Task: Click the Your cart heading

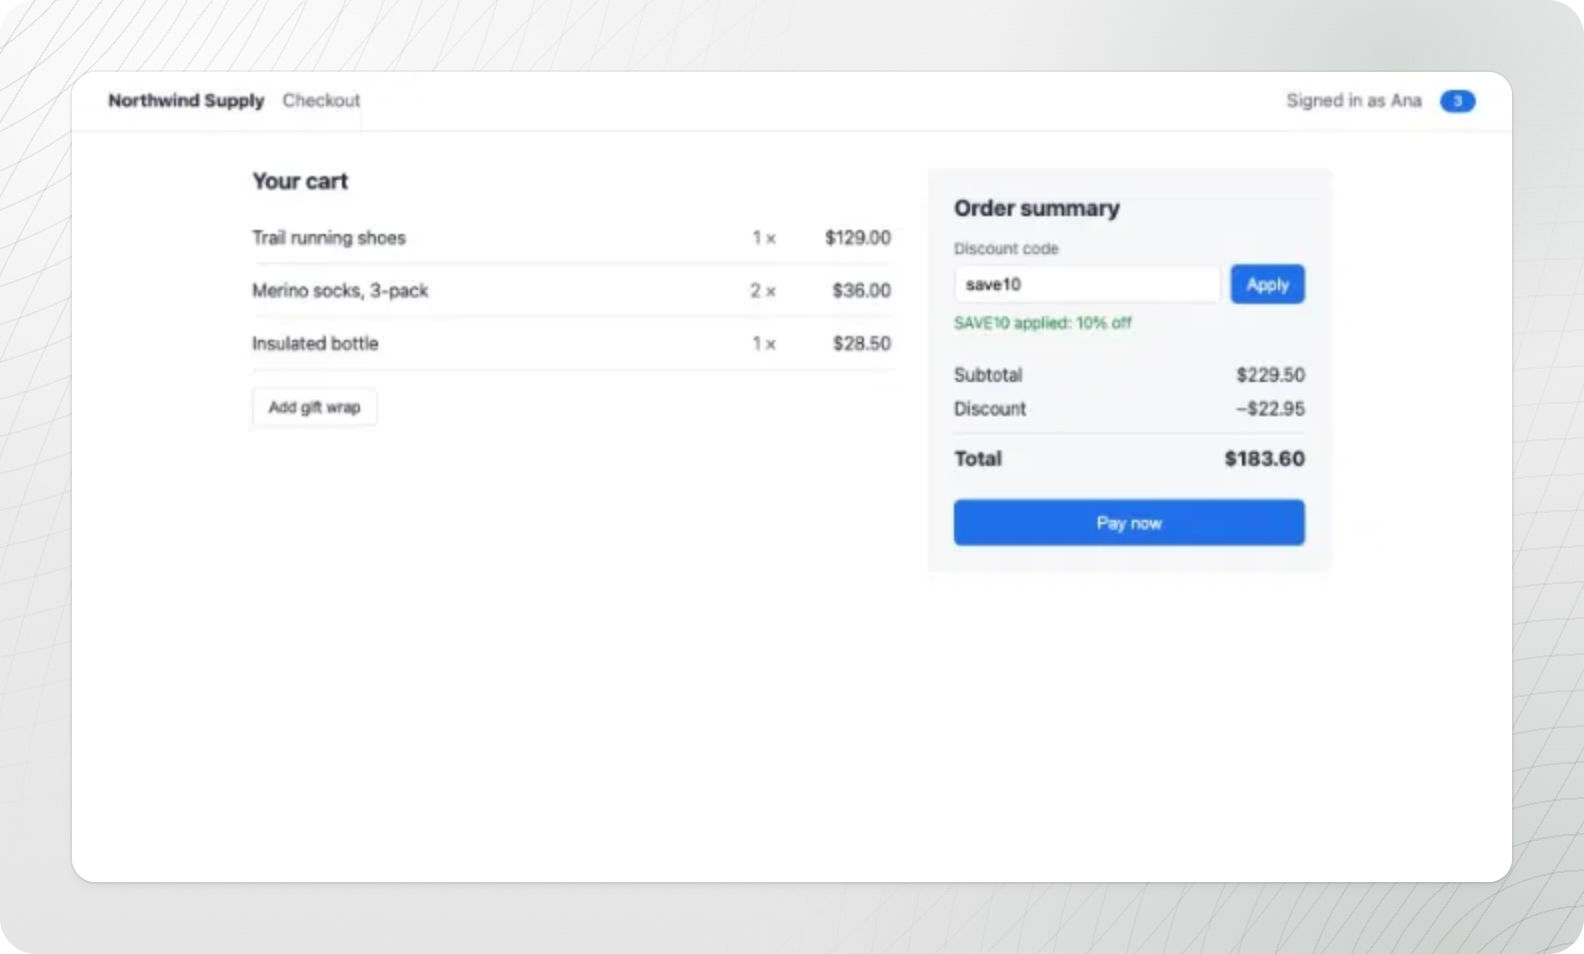Action: click(x=300, y=181)
